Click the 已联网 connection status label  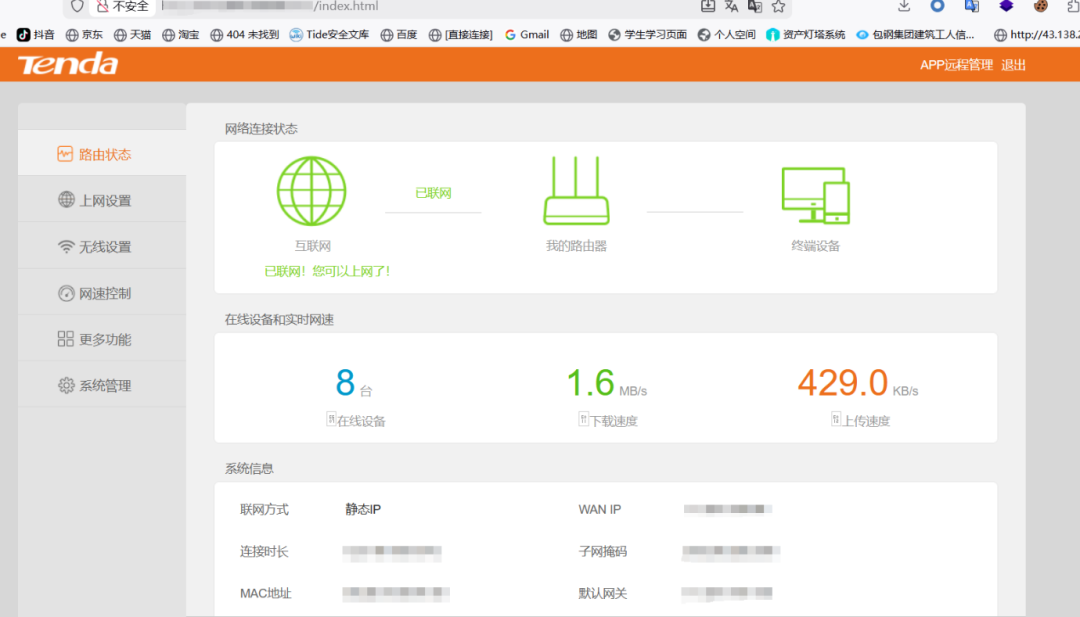[x=433, y=194]
